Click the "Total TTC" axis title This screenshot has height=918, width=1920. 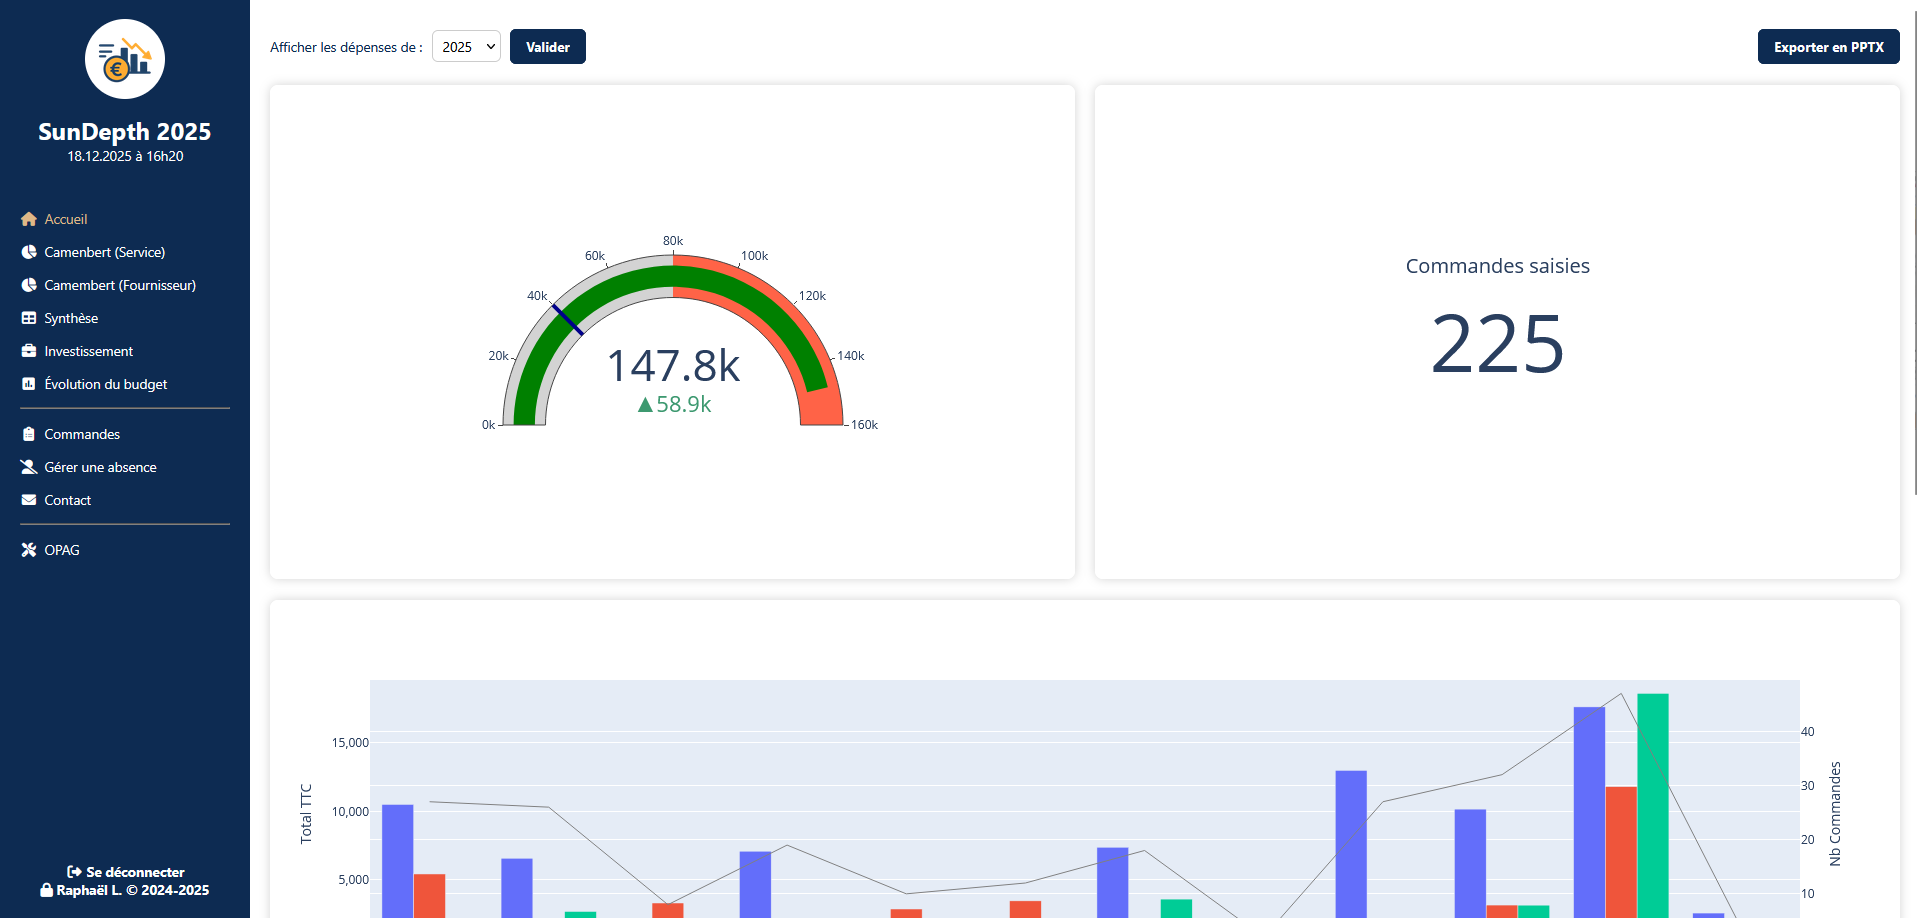point(306,814)
